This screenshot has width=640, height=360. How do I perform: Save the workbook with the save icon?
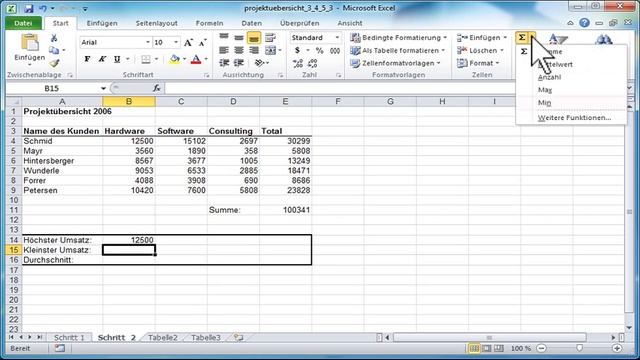pyautogui.click(x=29, y=8)
